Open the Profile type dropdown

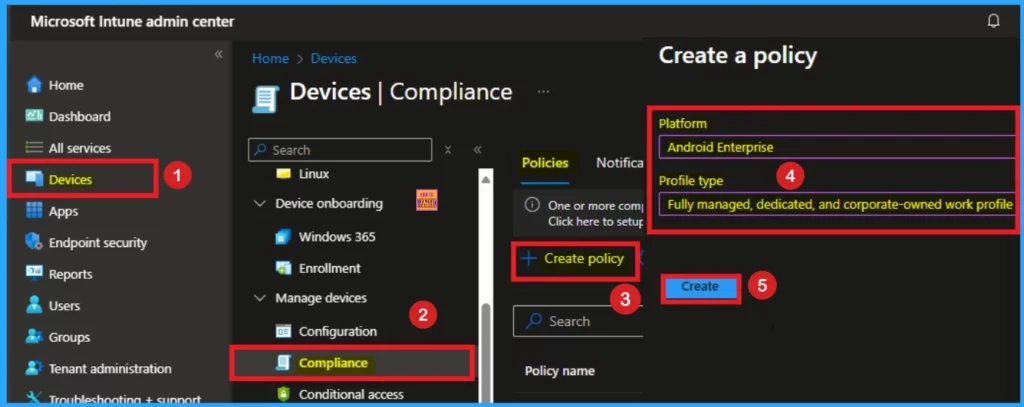[x=837, y=205]
